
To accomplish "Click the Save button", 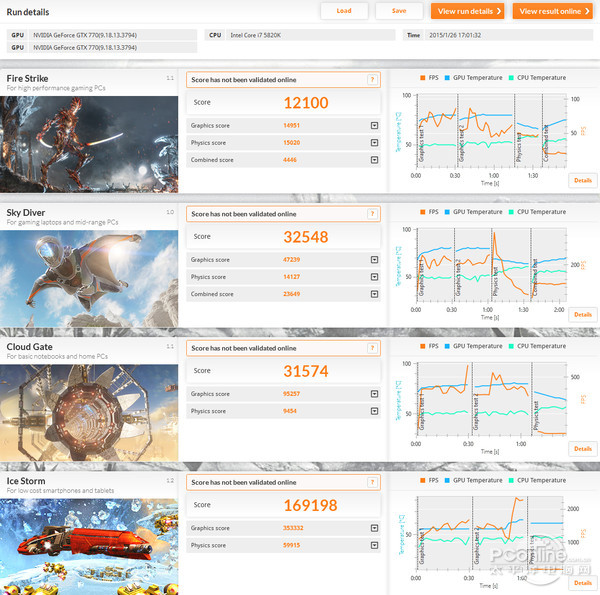I will [x=399, y=11].
